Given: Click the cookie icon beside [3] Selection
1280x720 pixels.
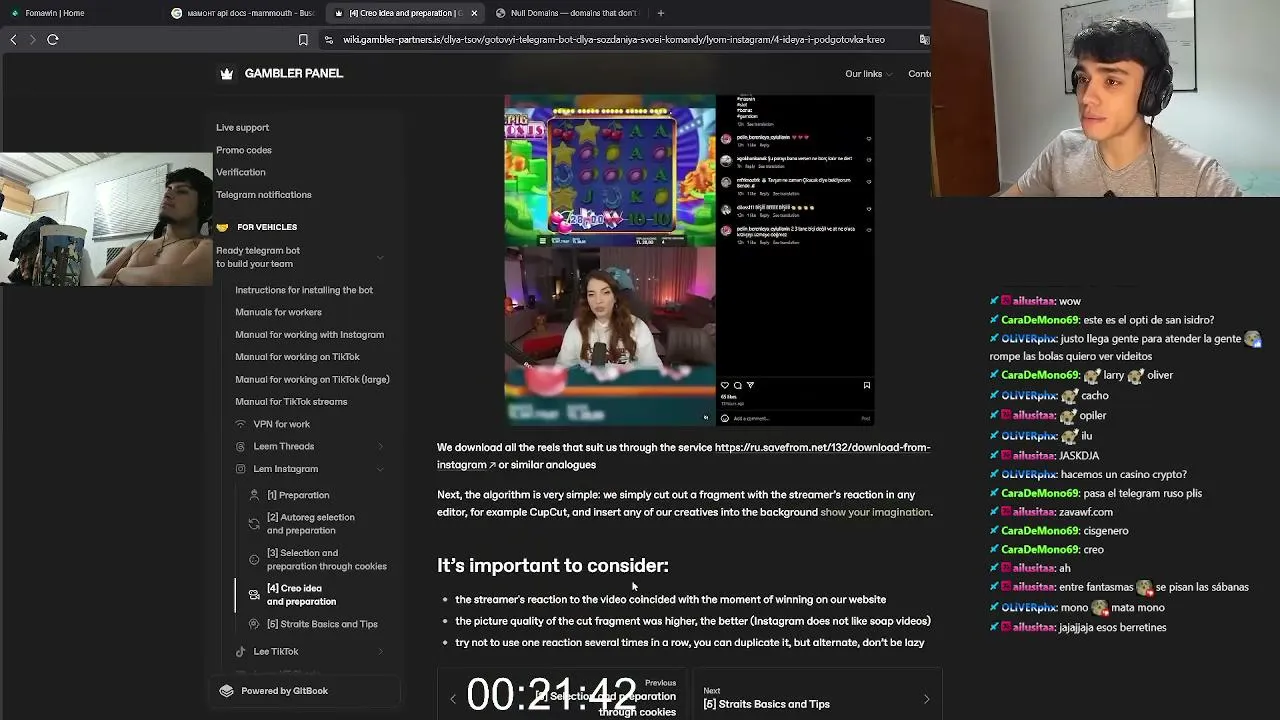Looking at the screenshot, I should pos(254,559).
